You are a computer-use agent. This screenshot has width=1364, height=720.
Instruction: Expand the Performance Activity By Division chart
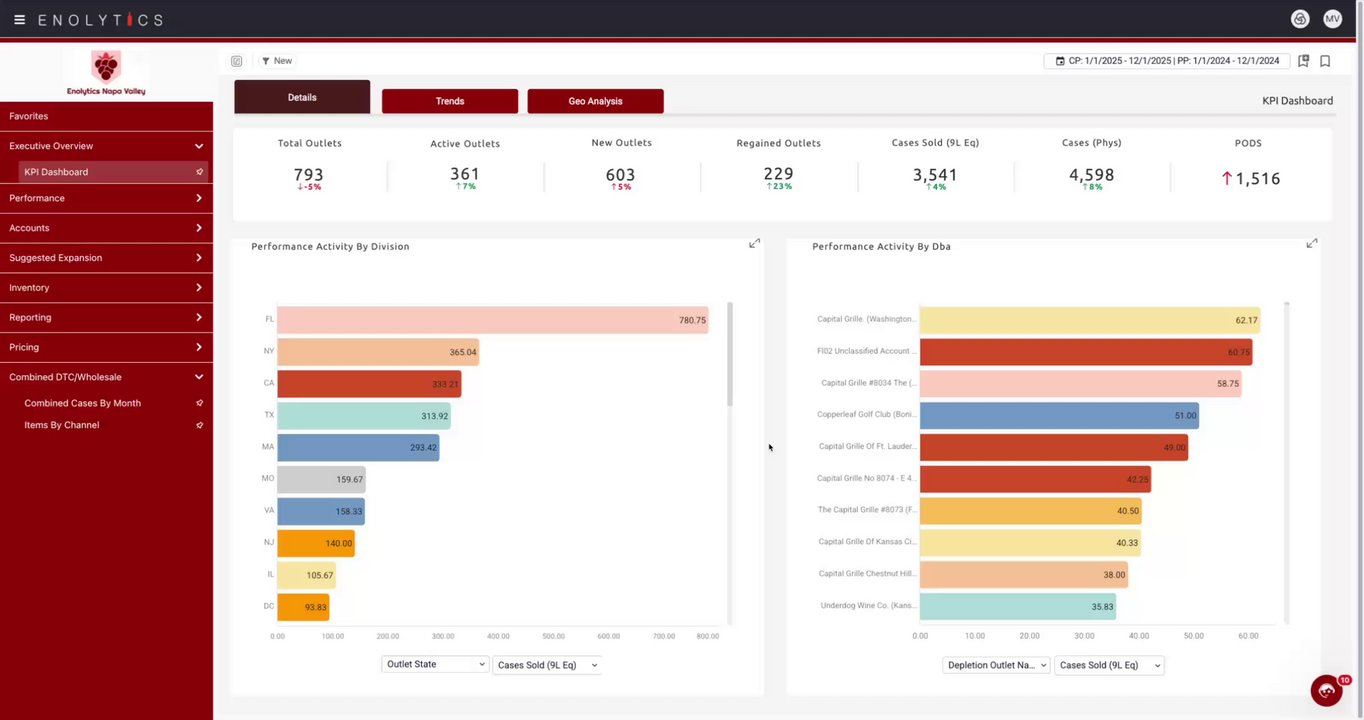coord(755,243)
